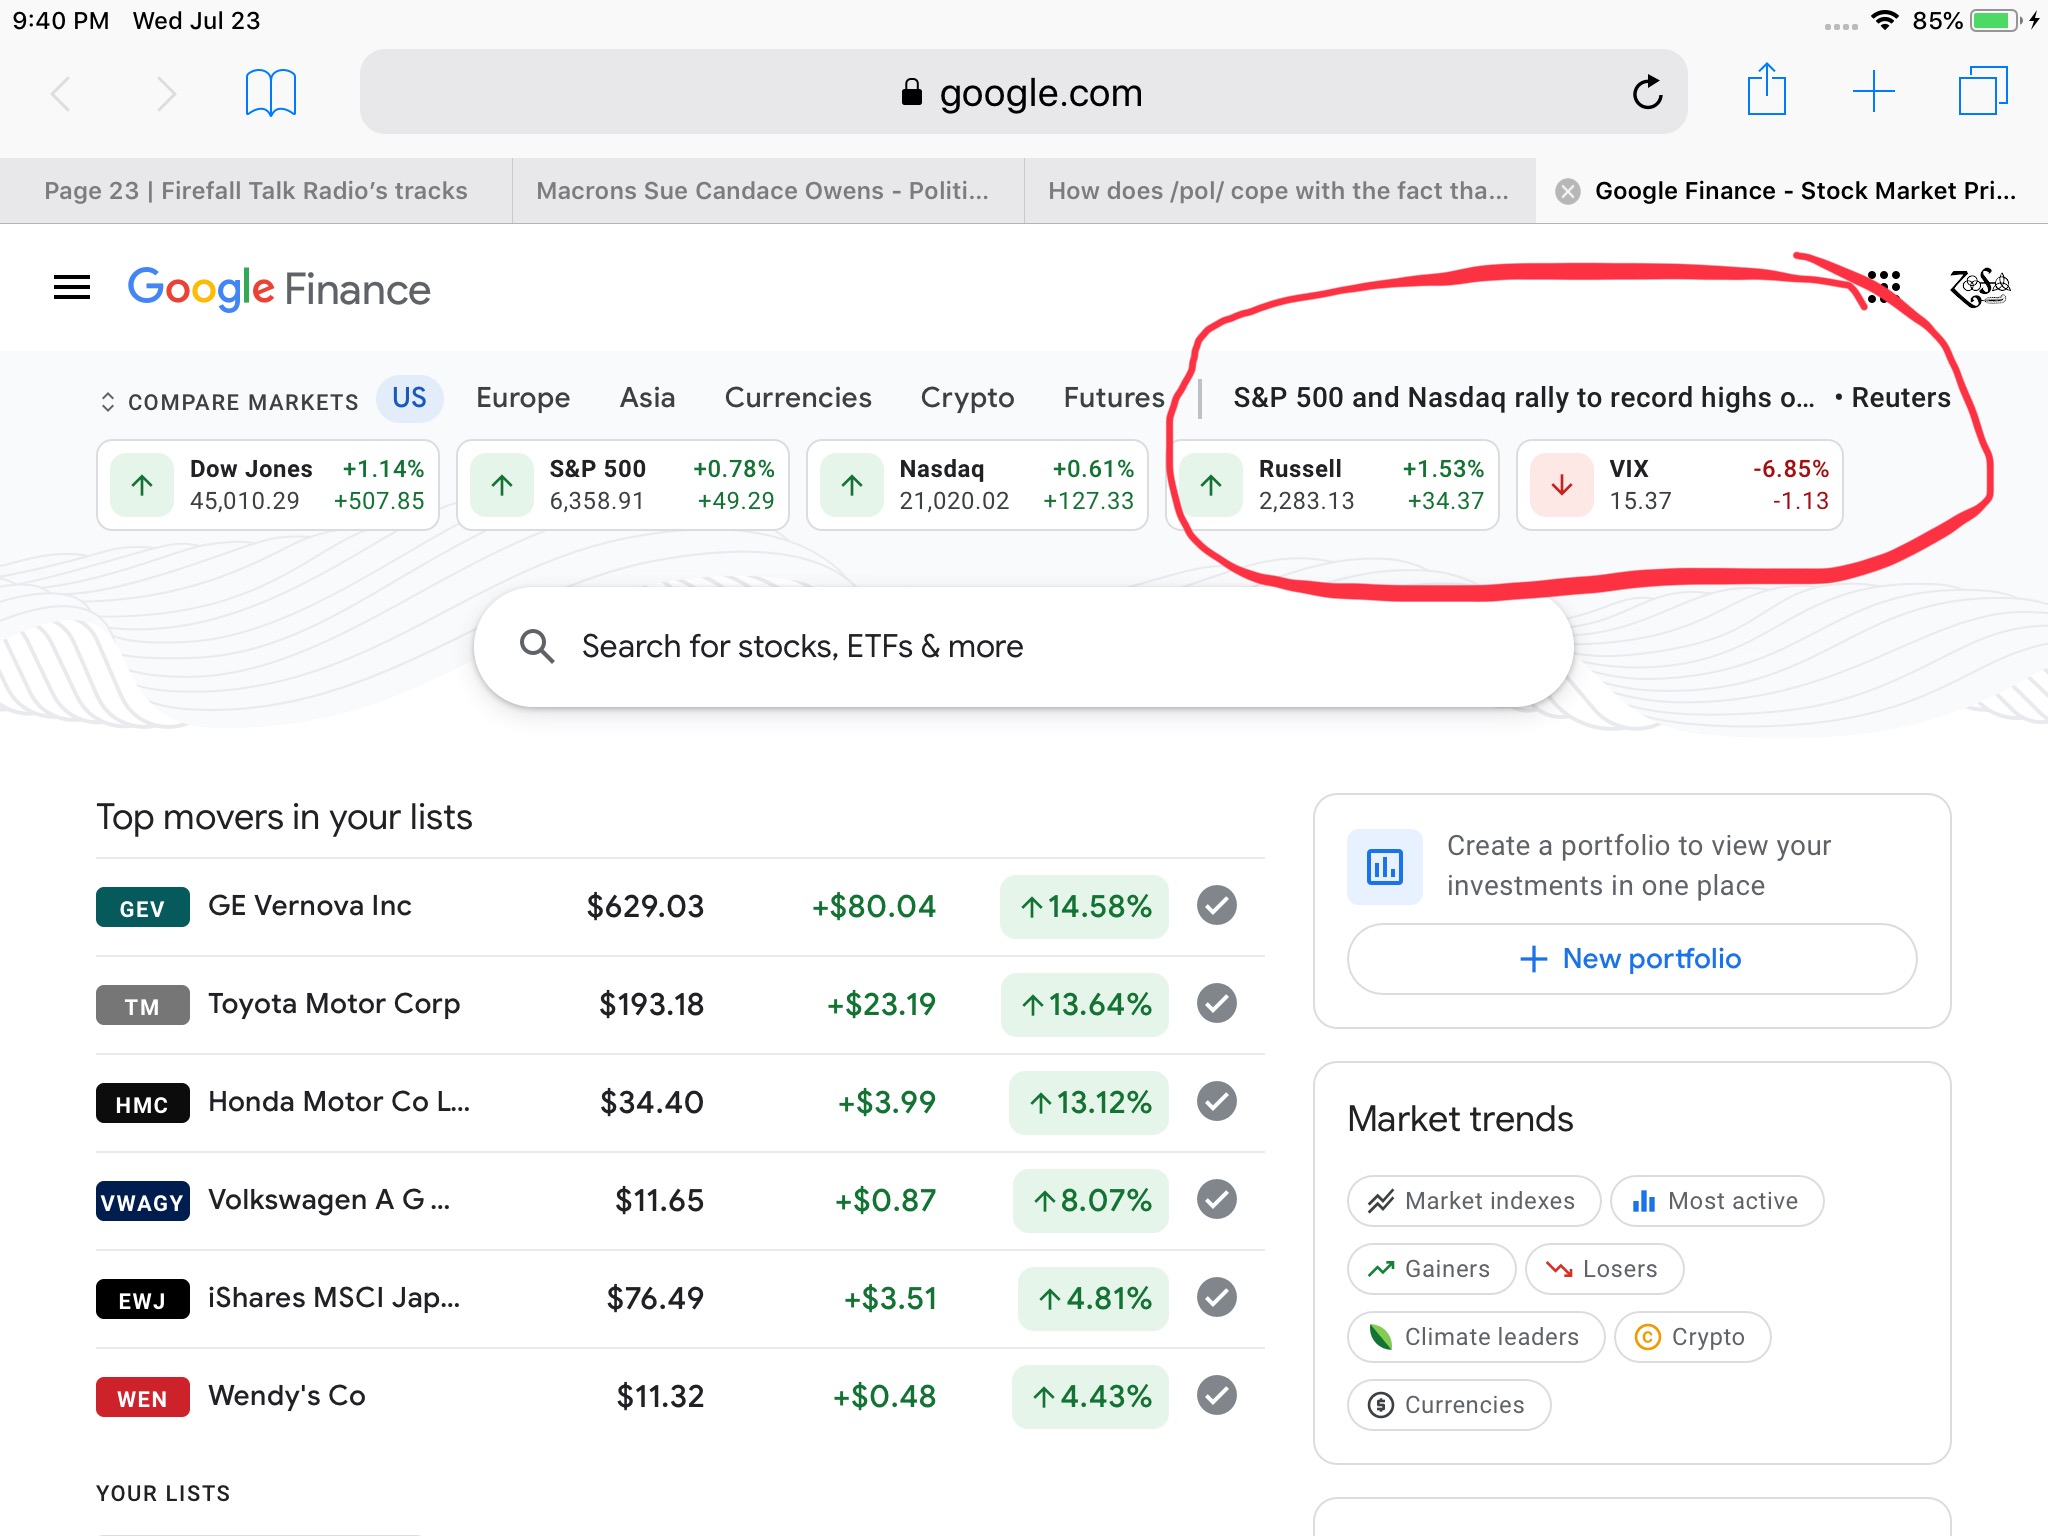Switch to the Crypto markets tab
The width and height of the screenshot is (2048, 1536).
click(967, 398)
